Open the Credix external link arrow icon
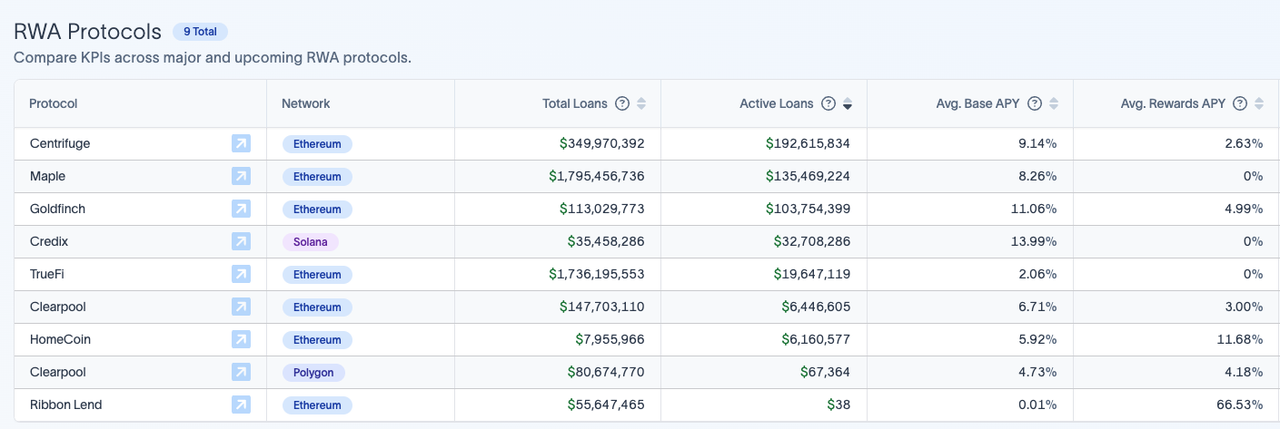The image size is (1280, 429). click(241, 242)
